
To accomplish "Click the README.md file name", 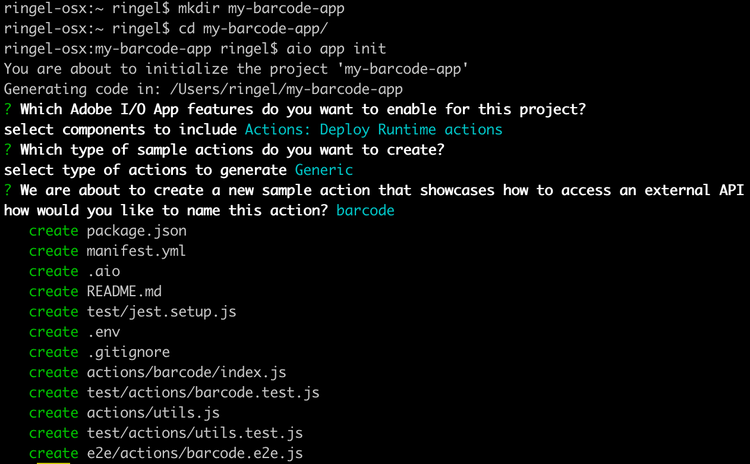I will coord(124,291).
